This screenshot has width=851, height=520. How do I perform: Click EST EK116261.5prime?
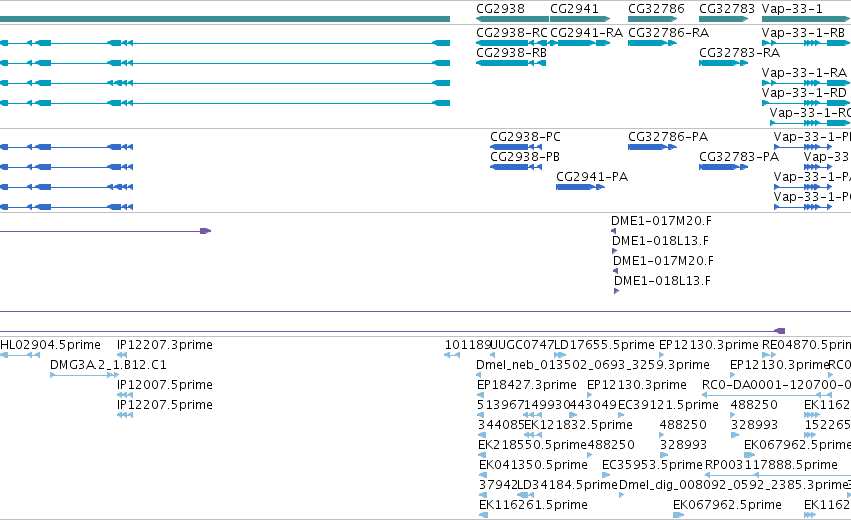(x=533, y=505)
